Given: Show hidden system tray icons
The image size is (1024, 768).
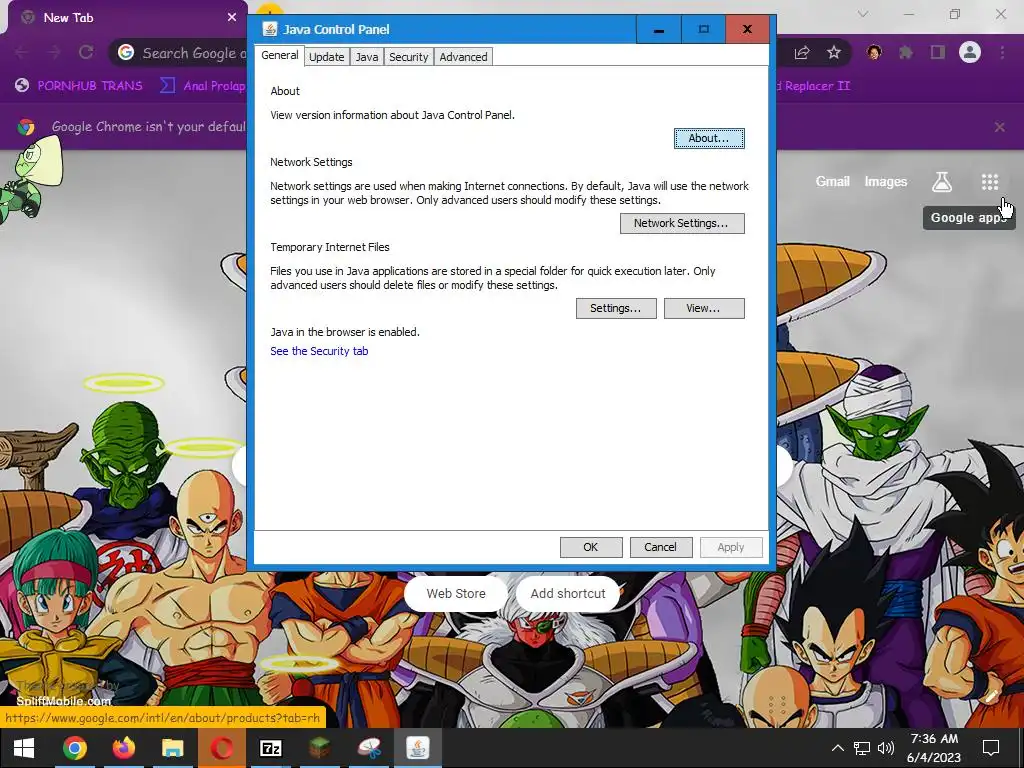Looking at the screenshot, I should click(837, 748).
